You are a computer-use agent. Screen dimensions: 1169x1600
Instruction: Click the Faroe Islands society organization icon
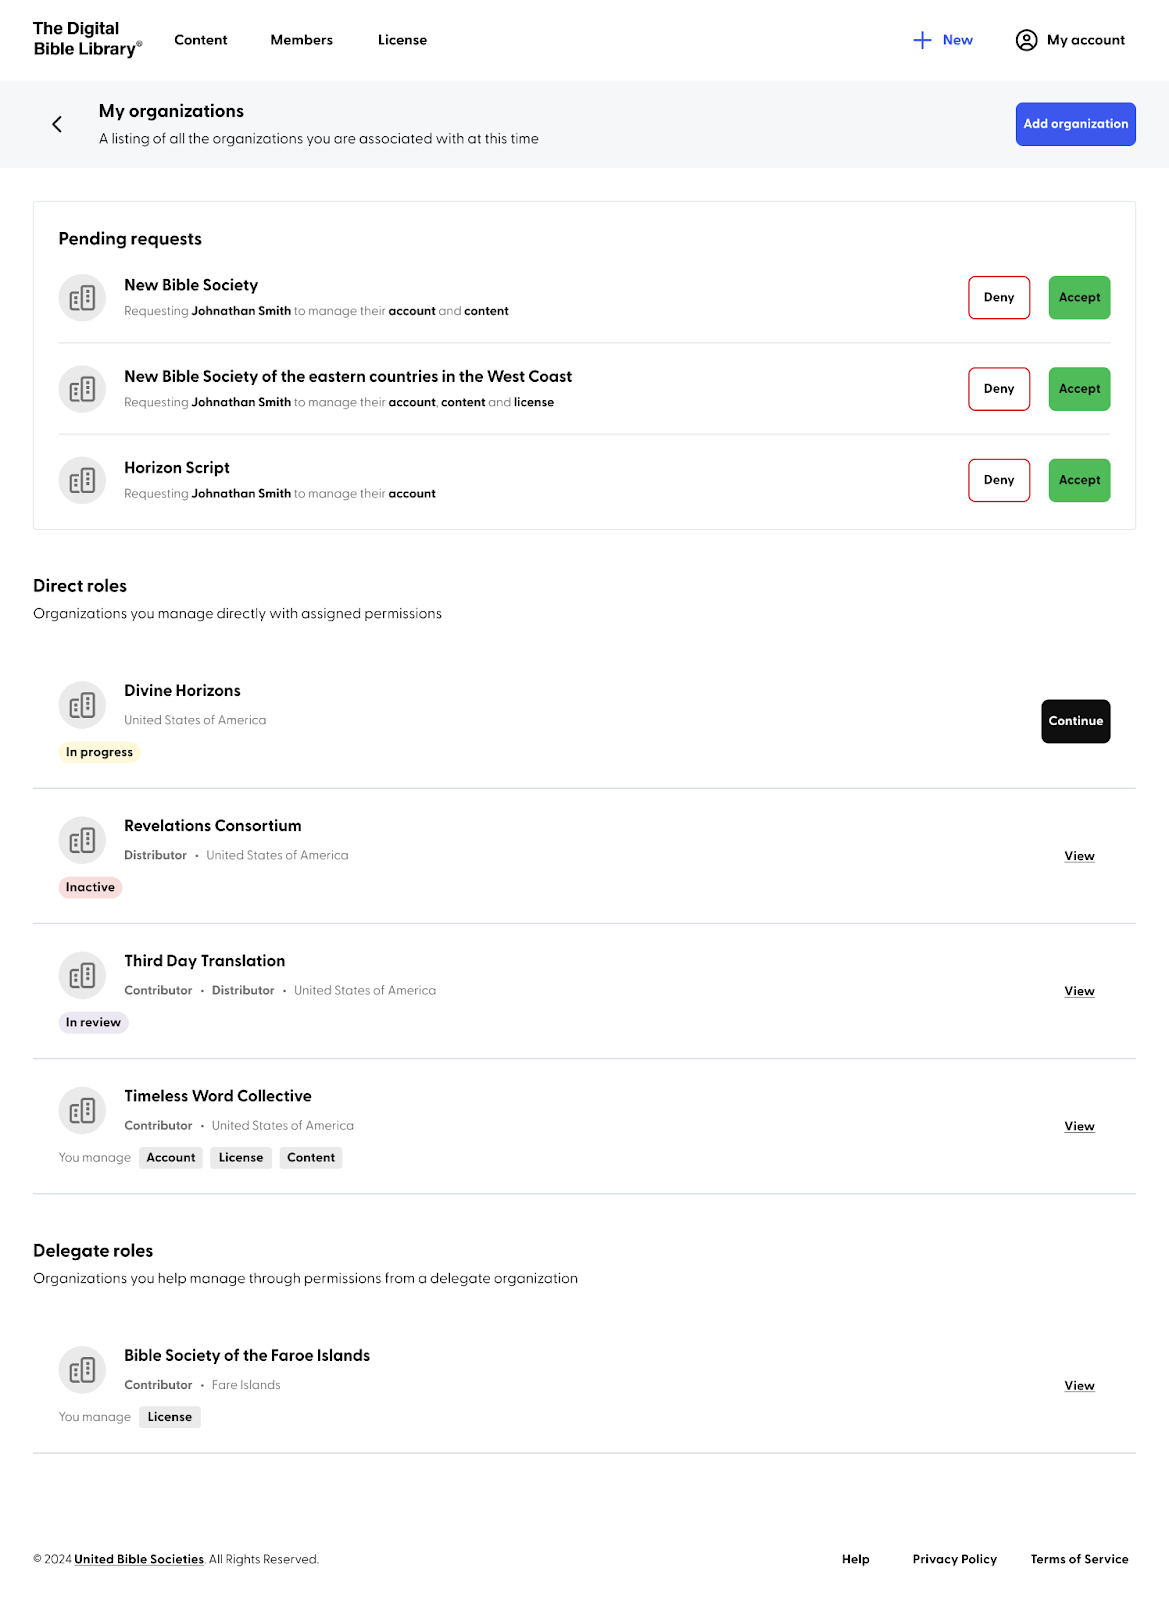click(x=82, y=1370)
